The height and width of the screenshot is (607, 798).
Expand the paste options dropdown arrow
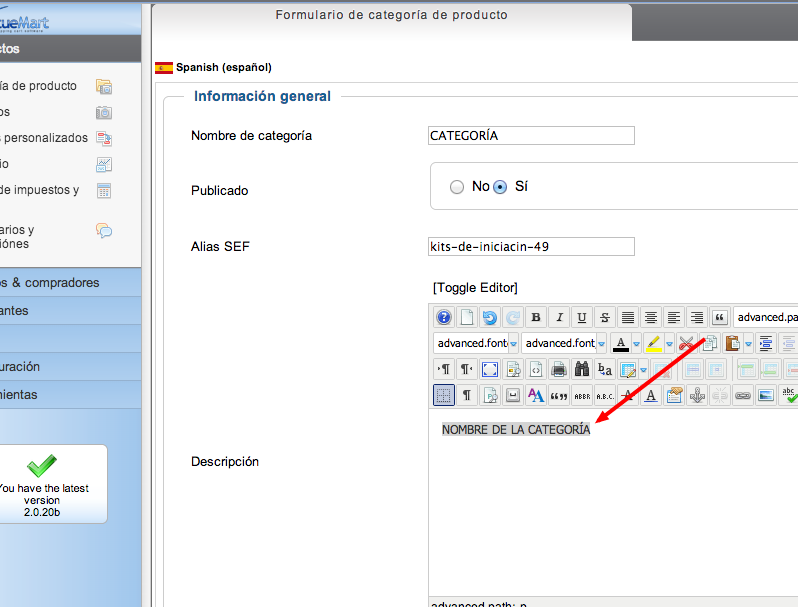coord(748,344)
